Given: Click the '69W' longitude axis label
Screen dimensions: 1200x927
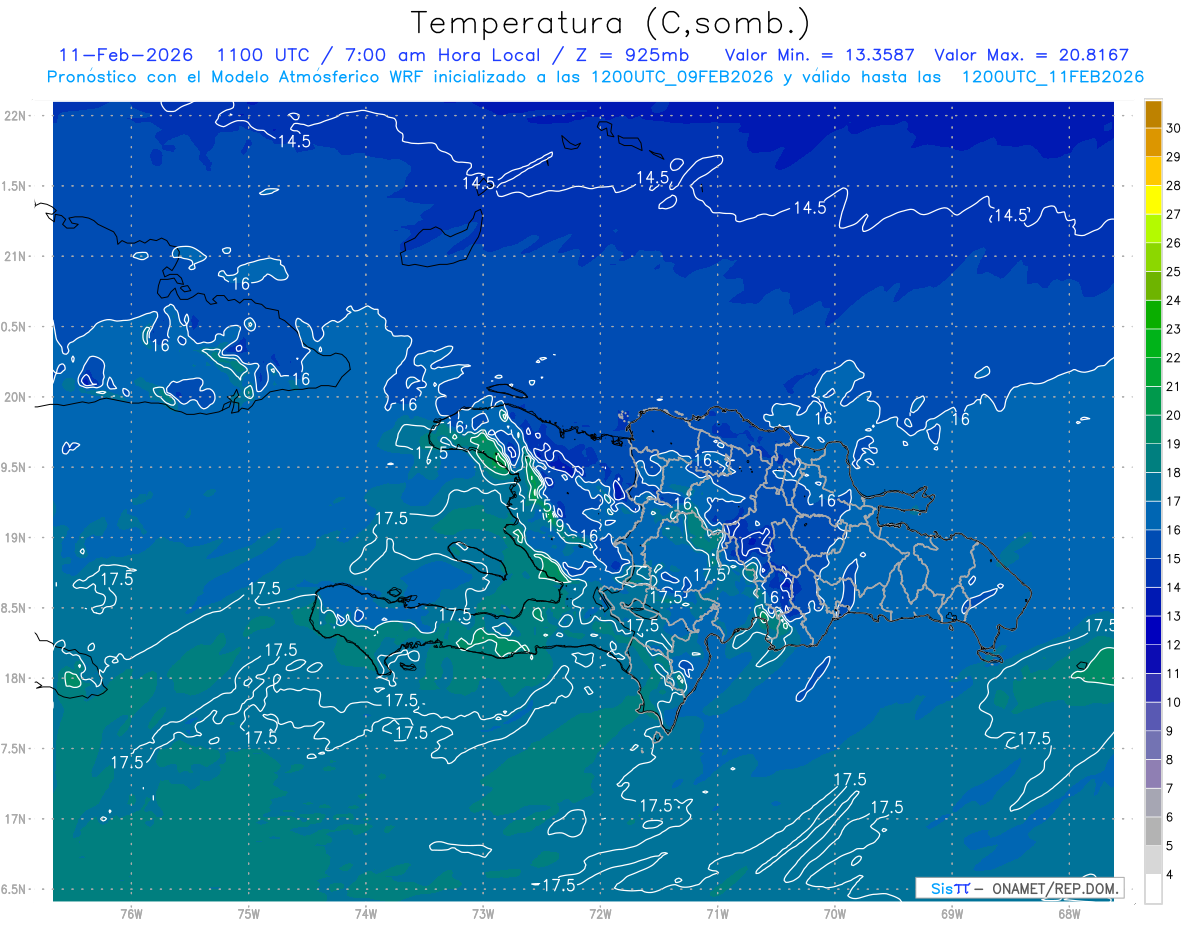Looking at the screenshot, I should (951, 913).
